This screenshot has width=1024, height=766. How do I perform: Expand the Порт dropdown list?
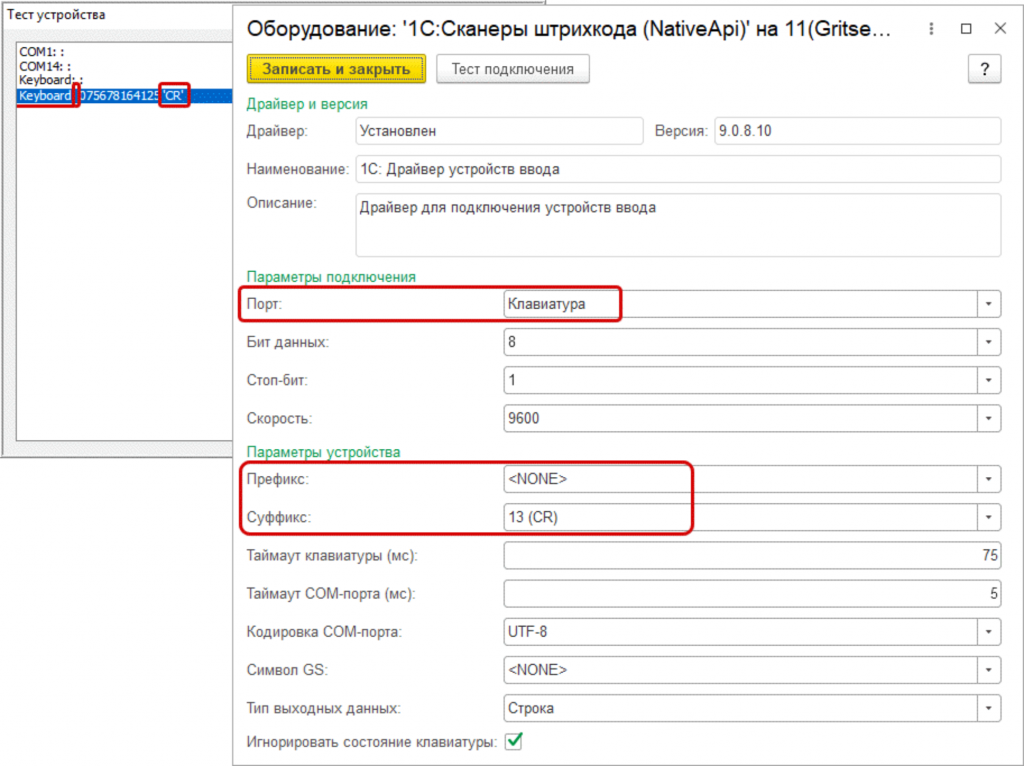point(989,304)
